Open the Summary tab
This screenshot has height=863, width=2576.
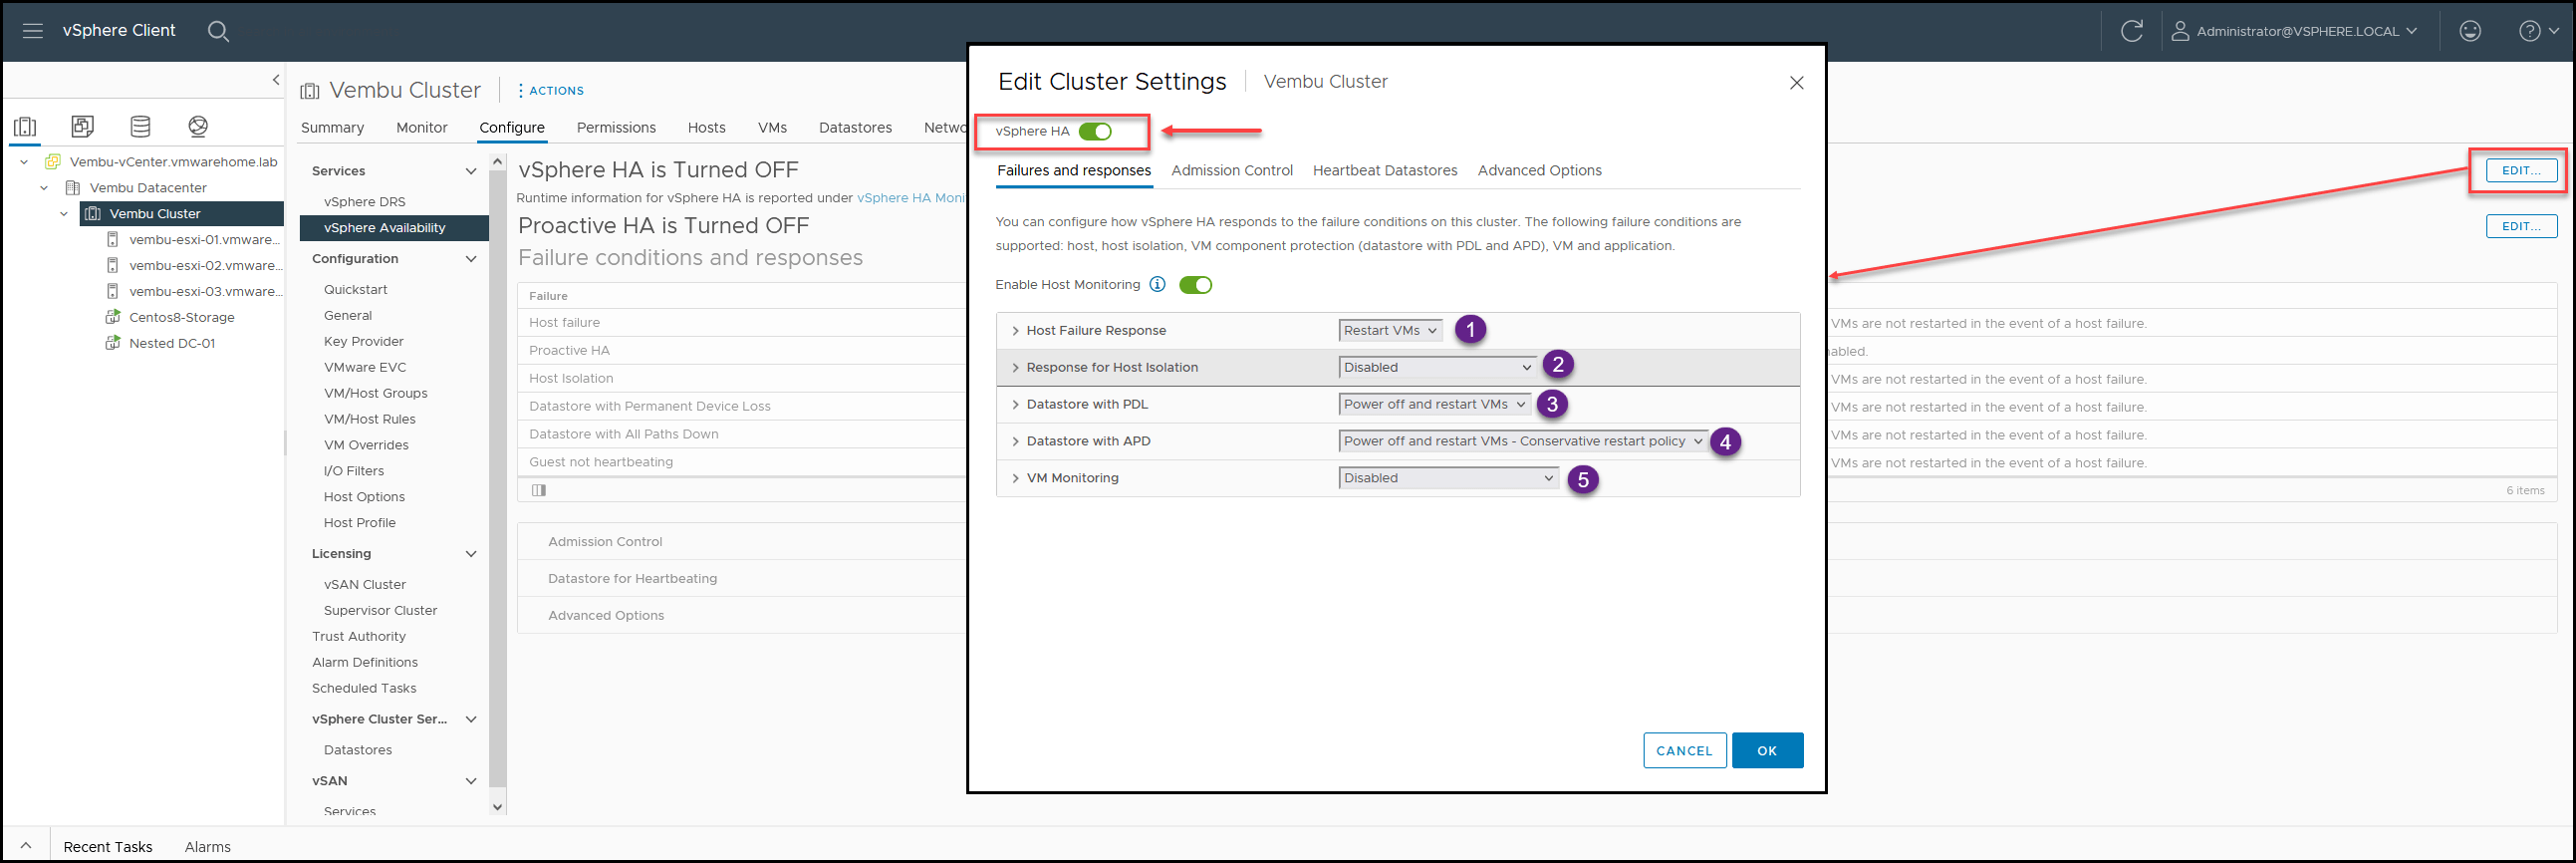[332, 128]
